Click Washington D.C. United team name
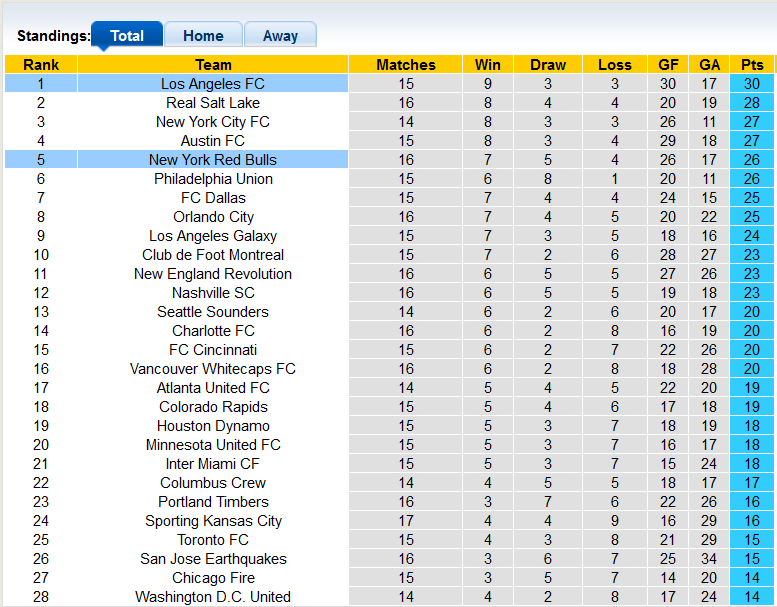Image resolution: width=777 pixels, height=607 pixels. pyautogui.click(x=213, y=597)
